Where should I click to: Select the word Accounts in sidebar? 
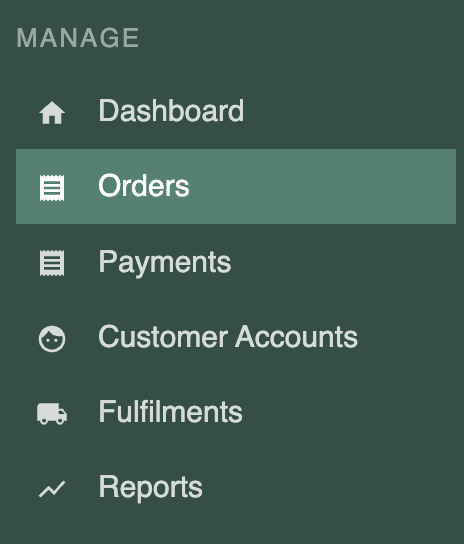point(297,337)
